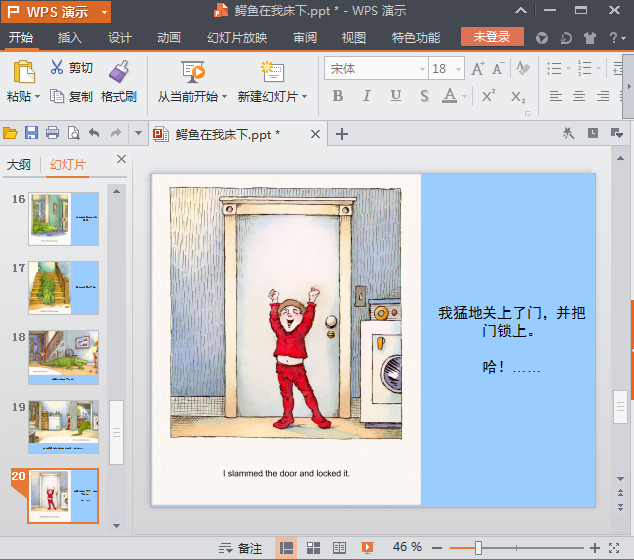Toggle italic text formatting
Viewport: 634px width, 560px height.
pyautogui.click(x=366, y=96)
